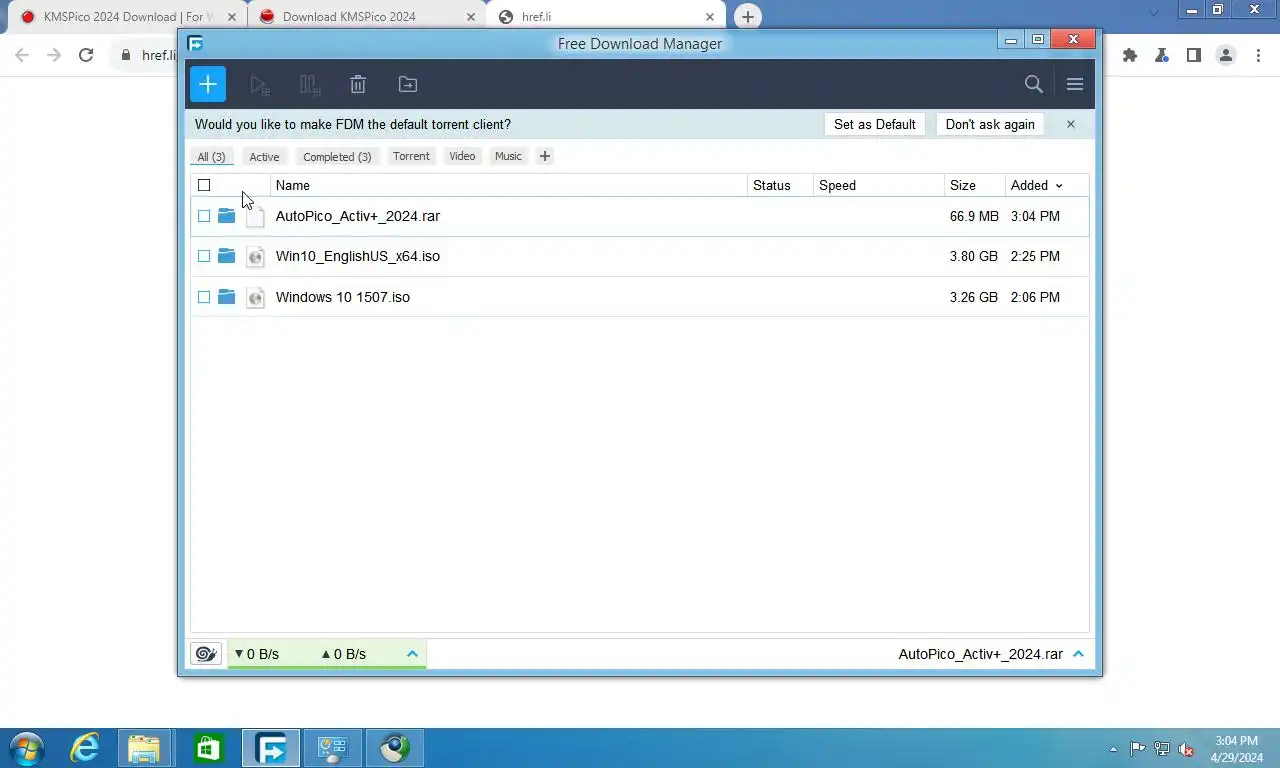Click Set as Default button
Viewport: 1280px width, 768px height.
pyautogui.click(x=875, y=124)
